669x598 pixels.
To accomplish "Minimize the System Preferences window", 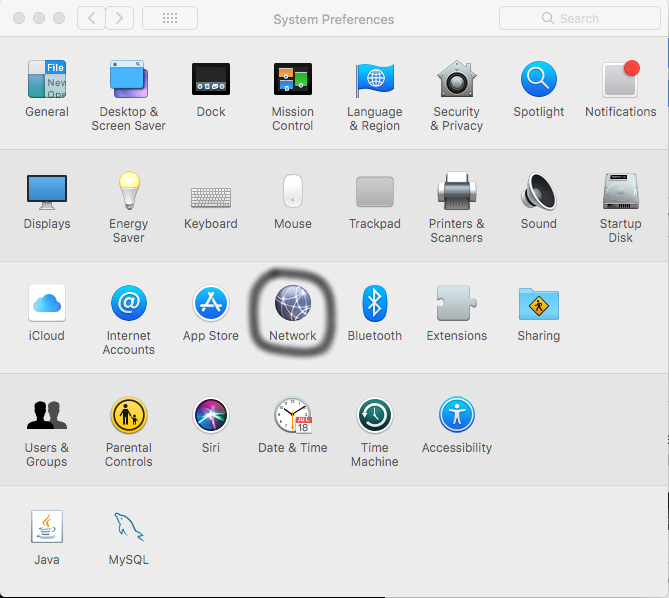I will point(39,18).
